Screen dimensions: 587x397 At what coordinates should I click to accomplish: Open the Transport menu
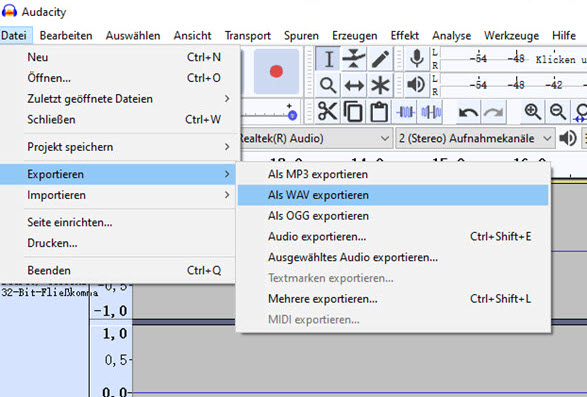point(247,36)
